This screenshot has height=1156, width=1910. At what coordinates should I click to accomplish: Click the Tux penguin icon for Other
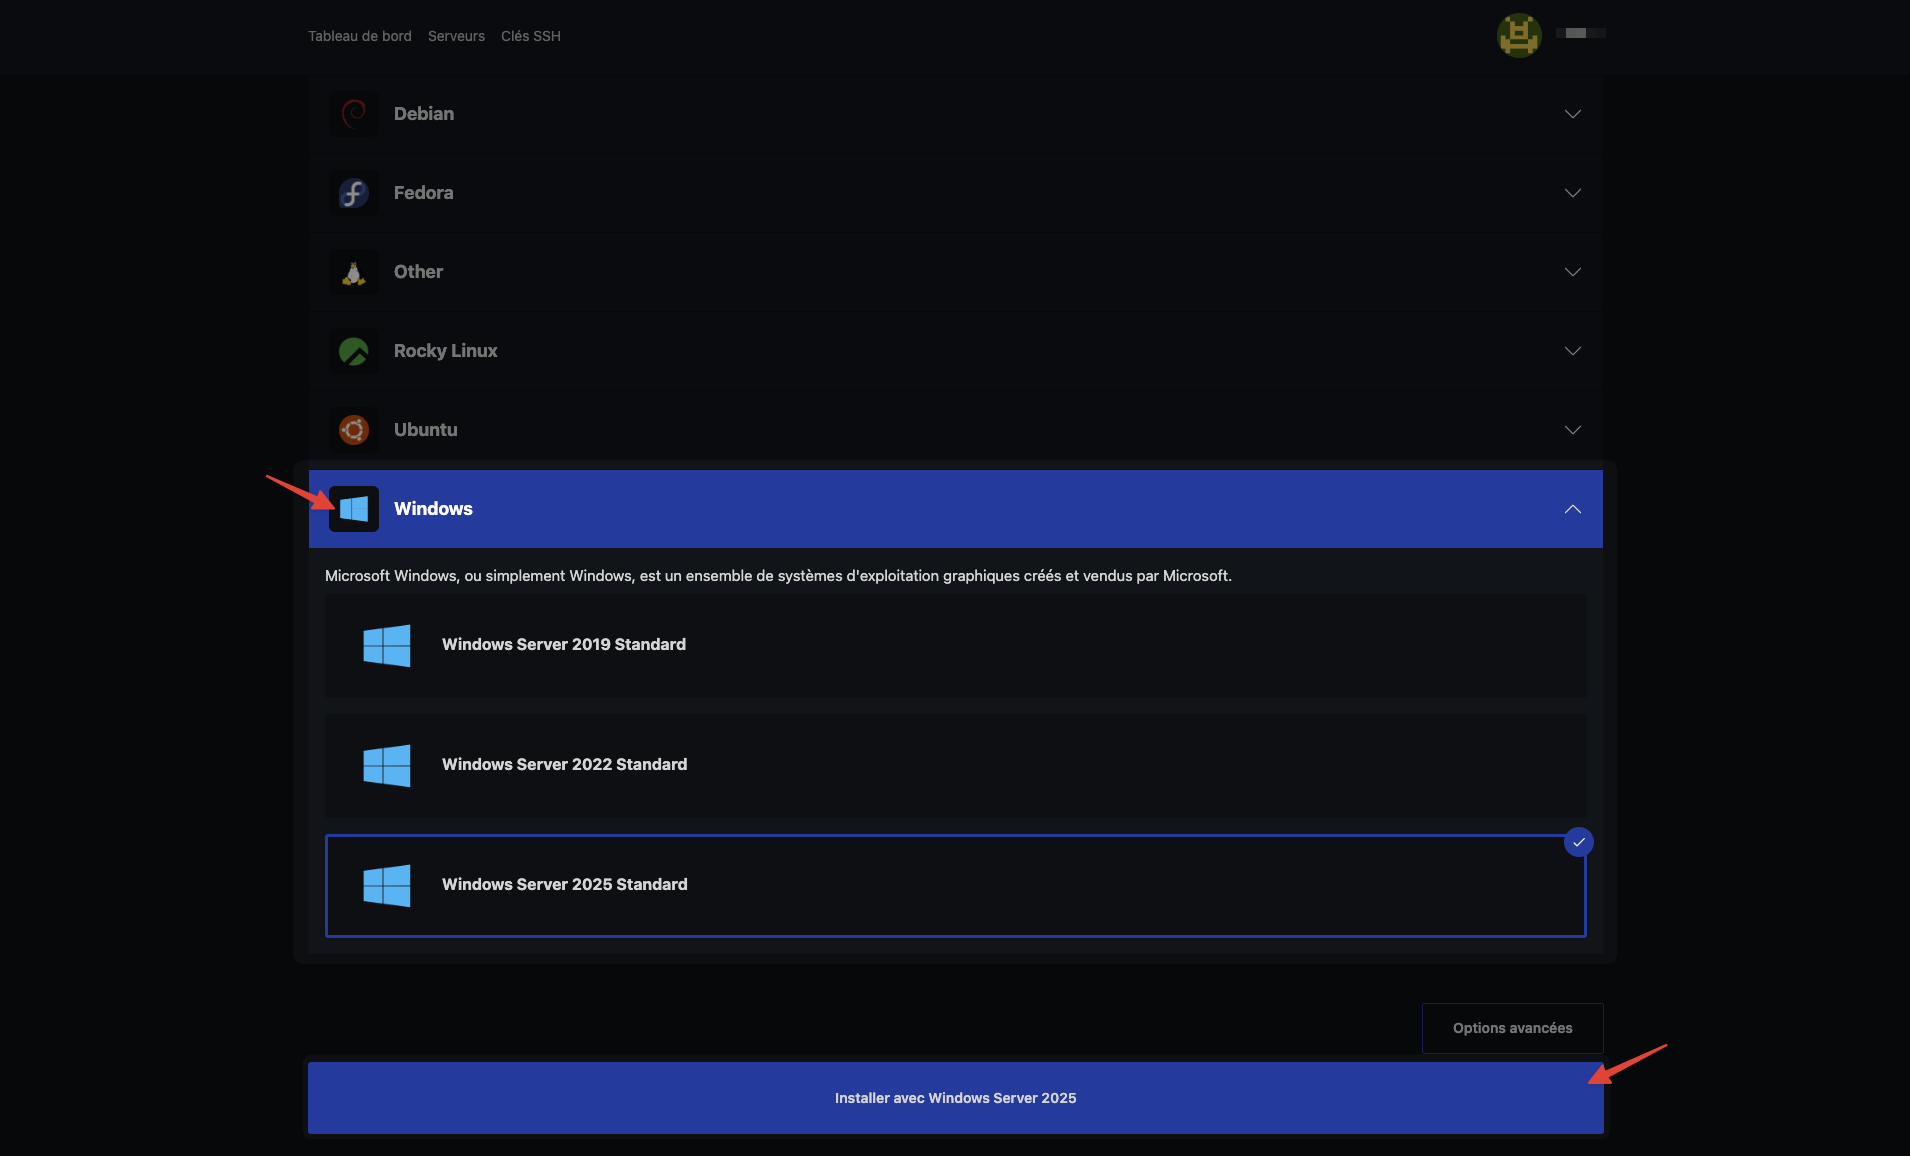tap(354, 272)
